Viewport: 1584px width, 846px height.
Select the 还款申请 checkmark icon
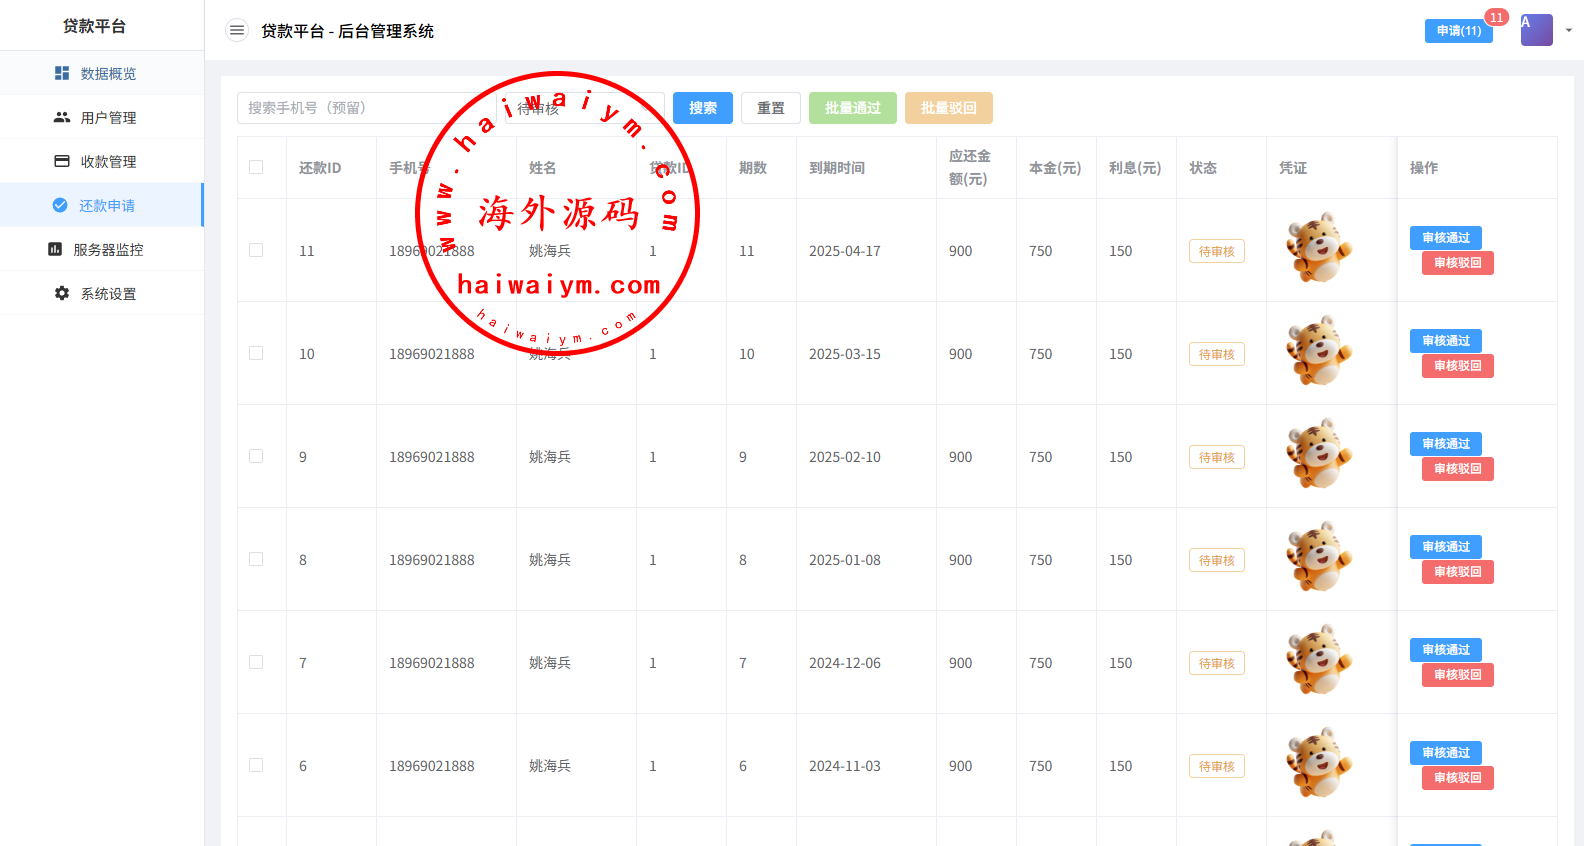point(60,205)
